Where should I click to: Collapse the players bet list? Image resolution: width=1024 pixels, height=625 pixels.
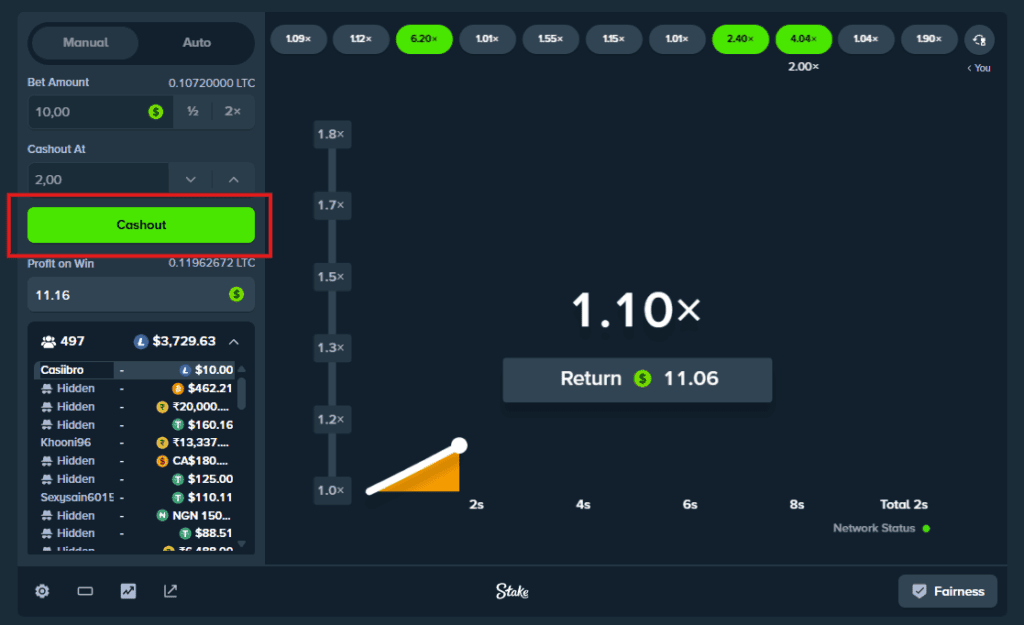[x=234, y=341]
